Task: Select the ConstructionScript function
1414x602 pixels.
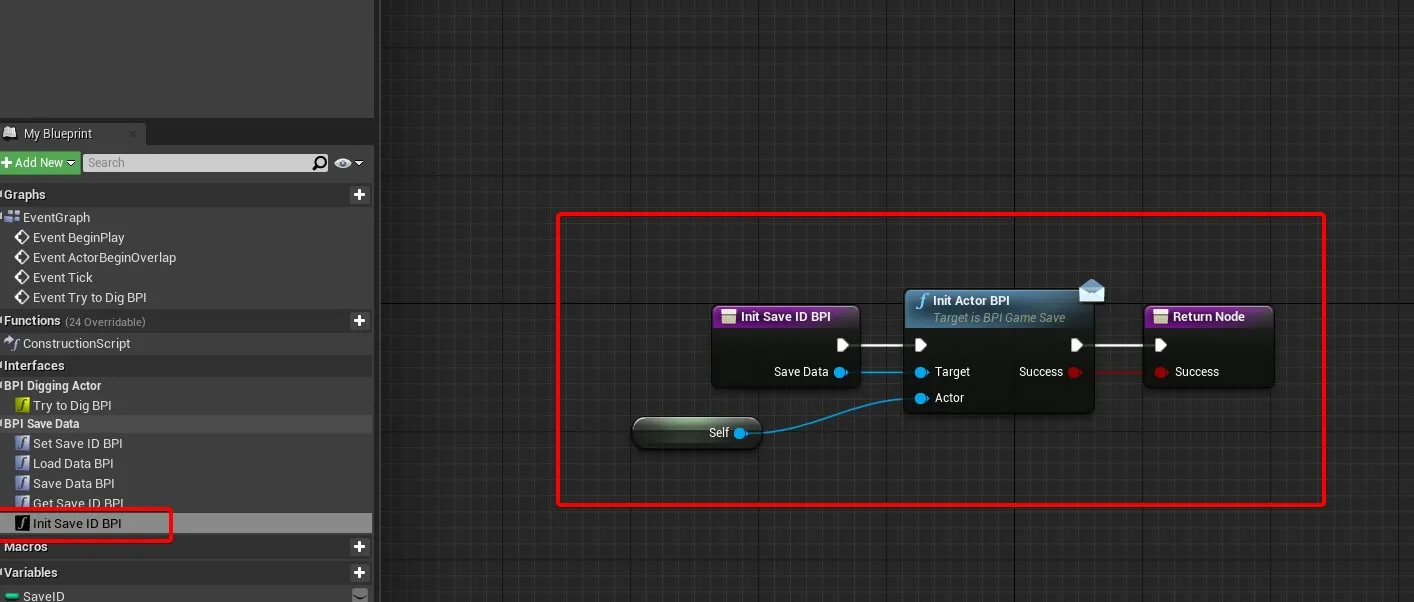Action: point(76,344)
